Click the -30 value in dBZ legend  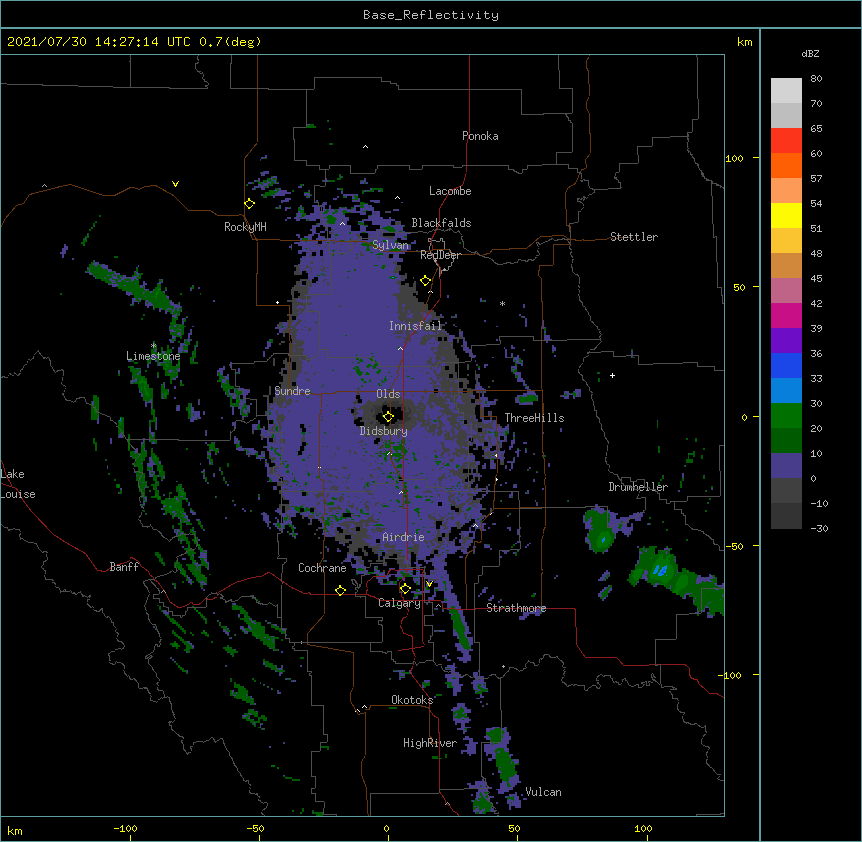tap(819, 528)
